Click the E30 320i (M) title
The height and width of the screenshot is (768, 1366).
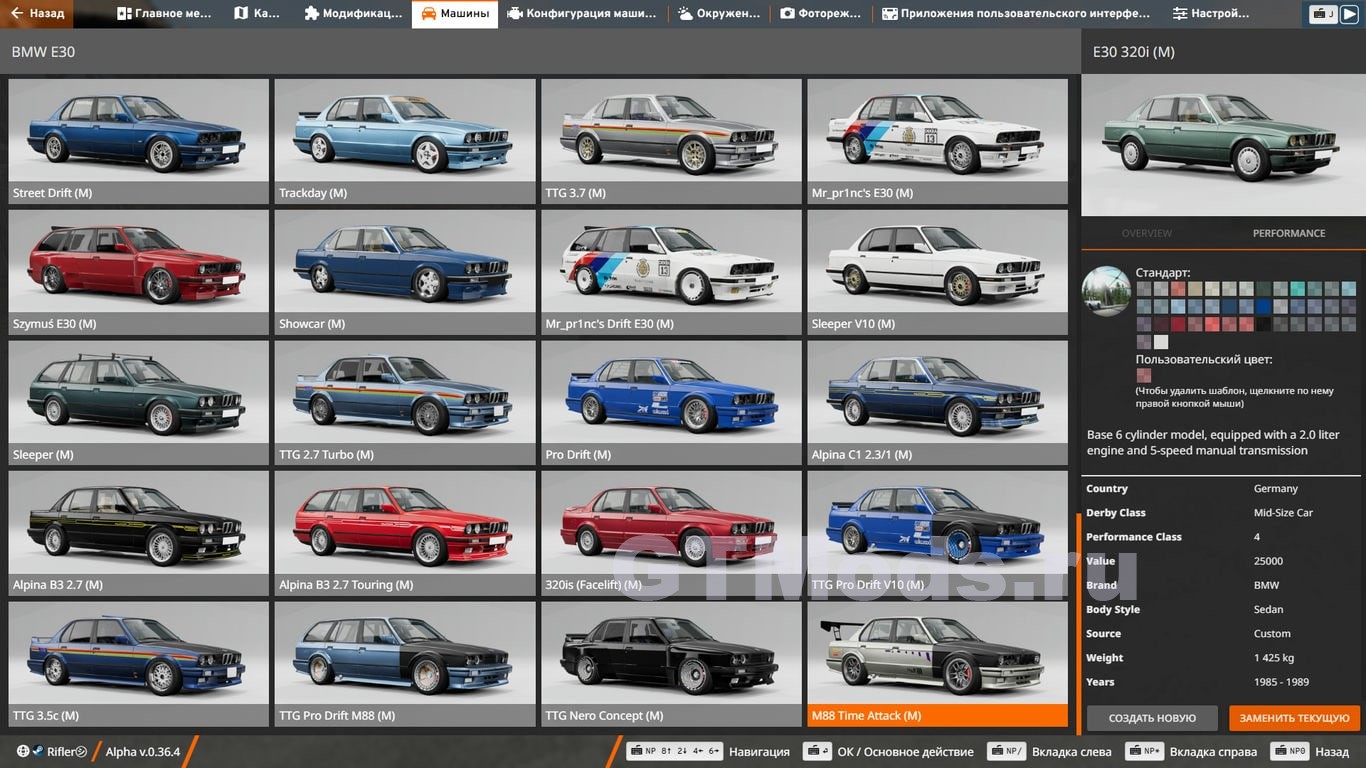[x=1133, y=51]
